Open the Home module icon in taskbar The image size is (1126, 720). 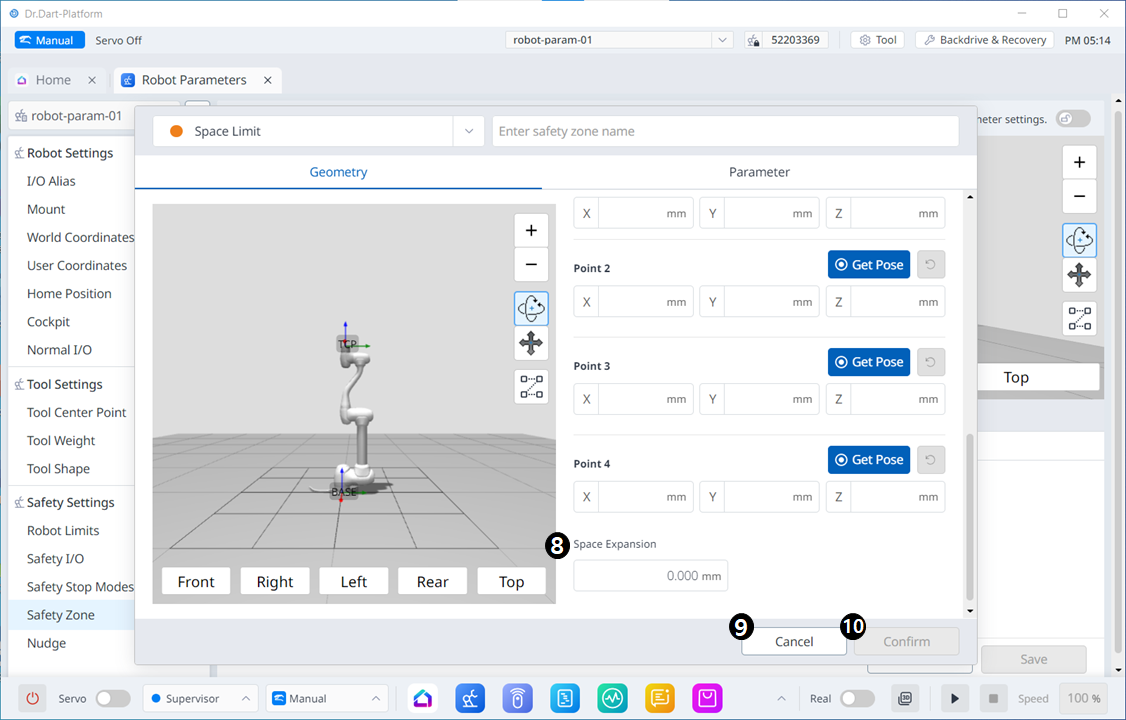pyautogui.click(x=423, y=698)
